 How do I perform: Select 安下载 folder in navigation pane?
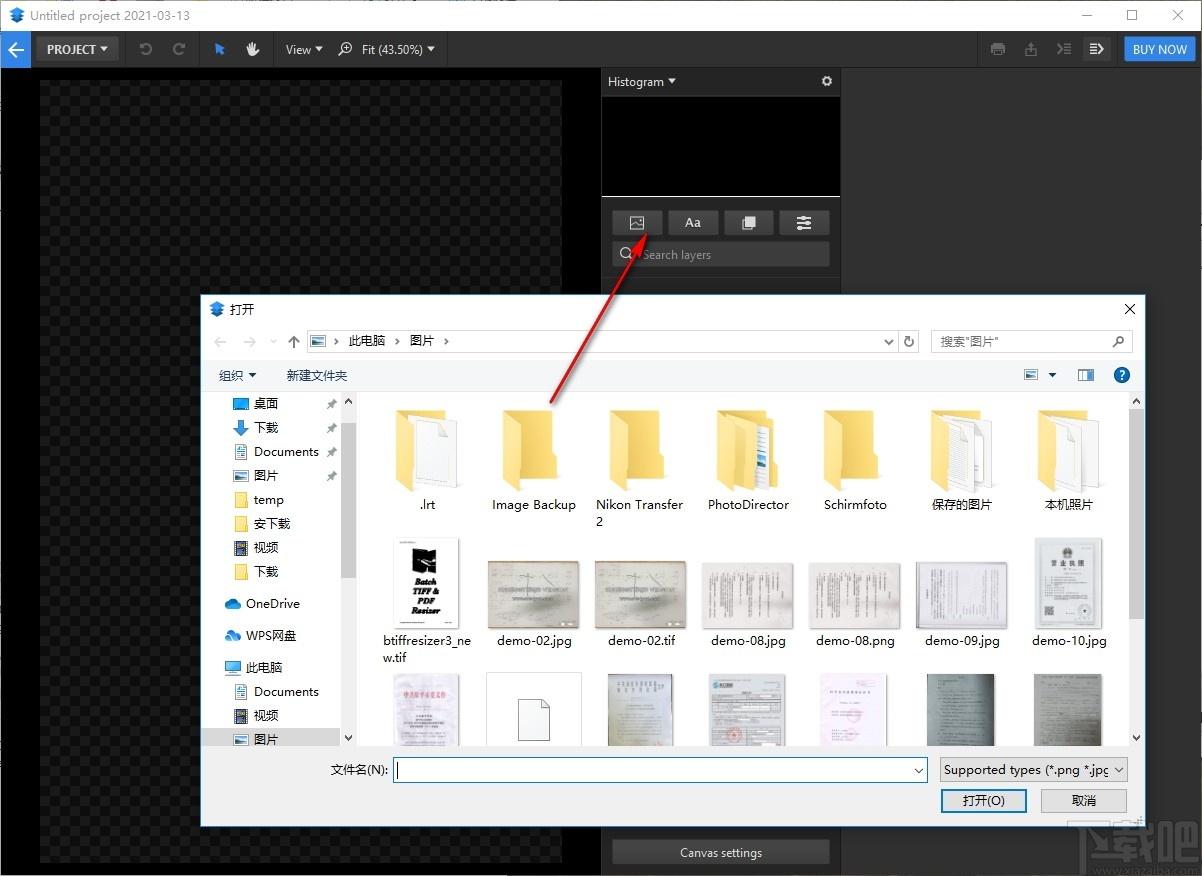pos(271,524)
